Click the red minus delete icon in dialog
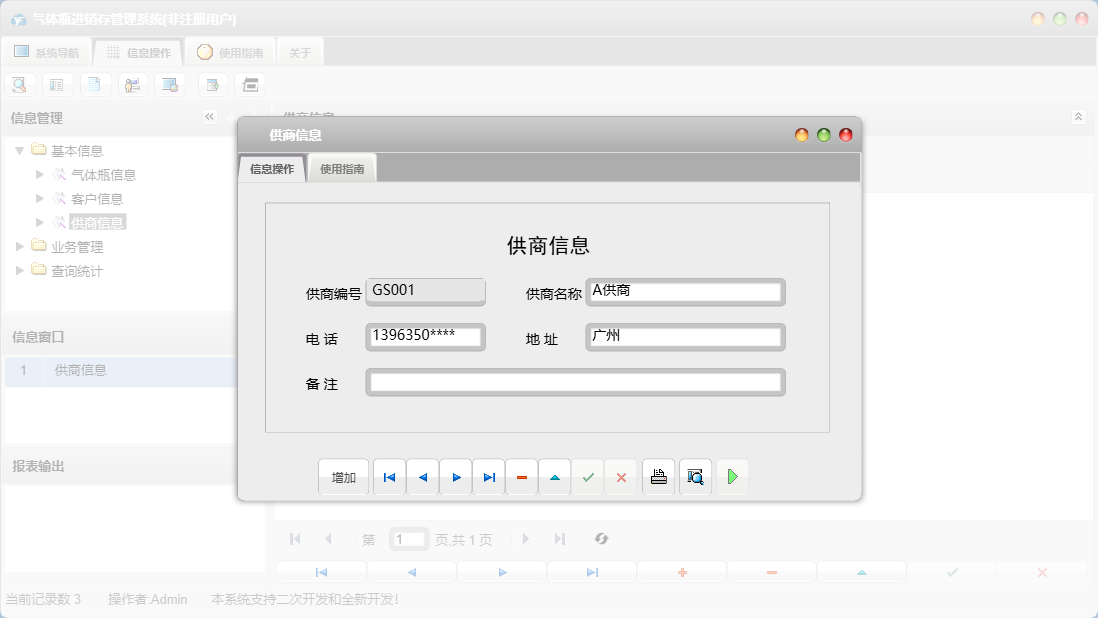Image resolution: width=1098 pixels, height=618 pixels. (x=522, y=478)
